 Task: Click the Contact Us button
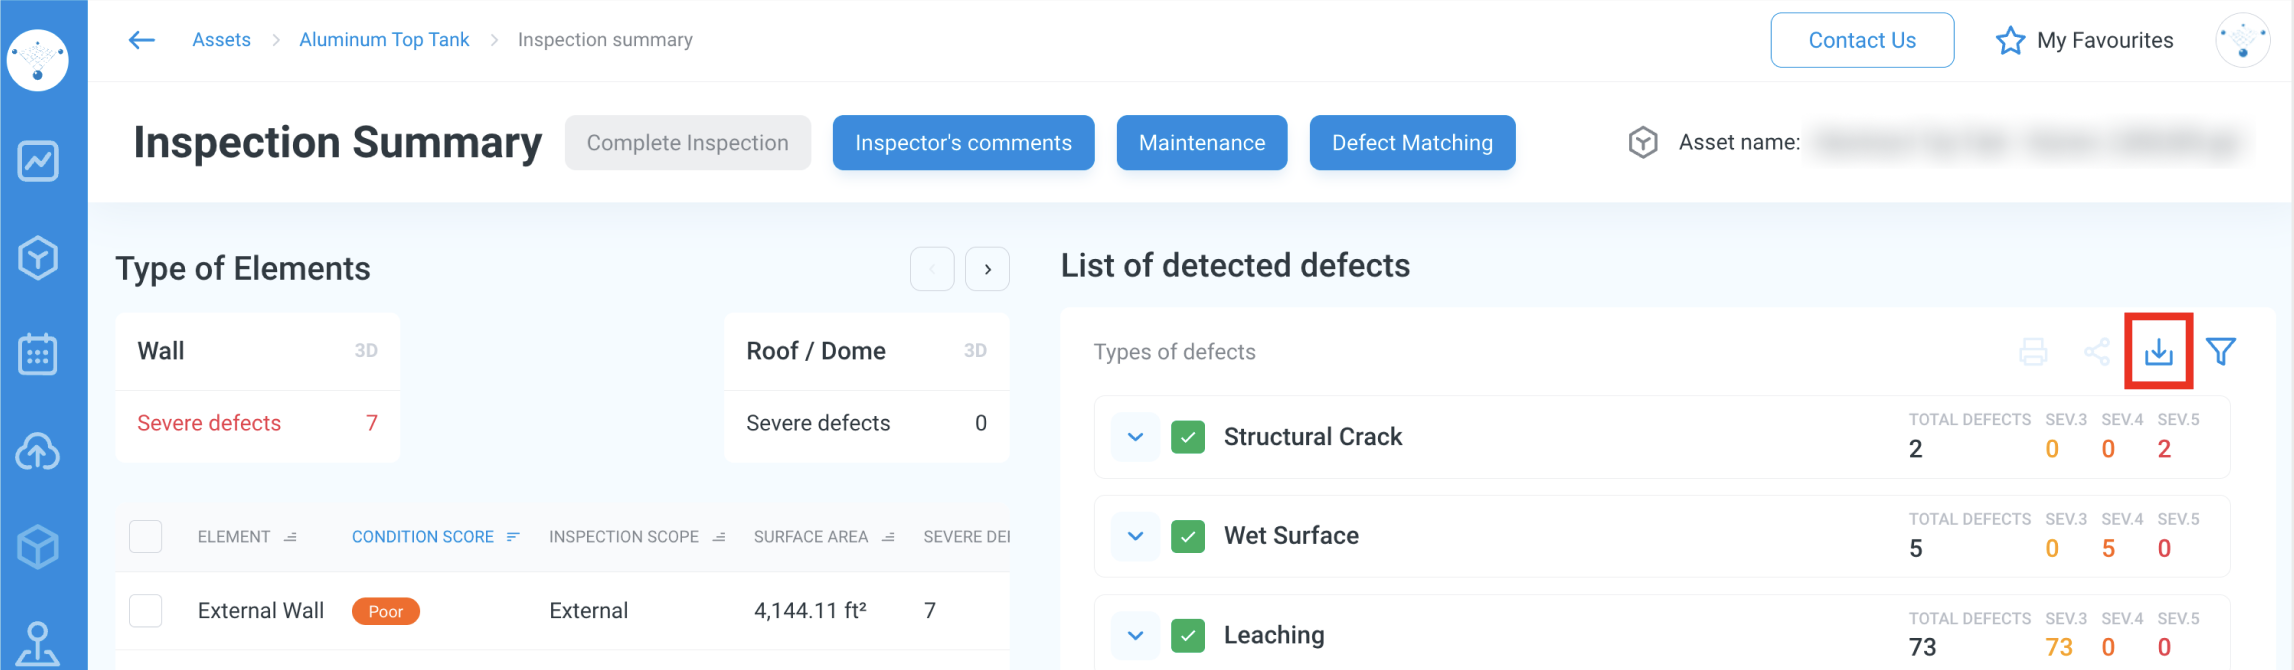pyautogui.click(x=1861, y=40)
